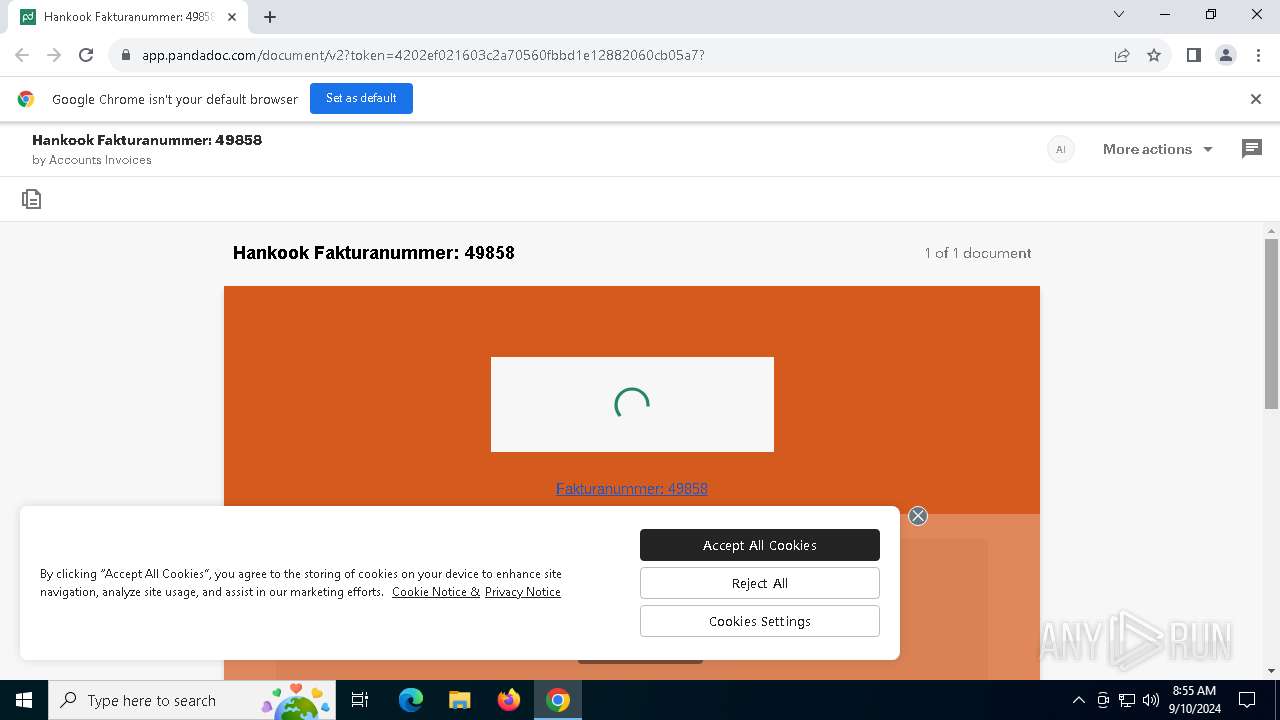Open a new browser tab
The height and width of the screenshot is (720, 1280).
coord(270,17)
